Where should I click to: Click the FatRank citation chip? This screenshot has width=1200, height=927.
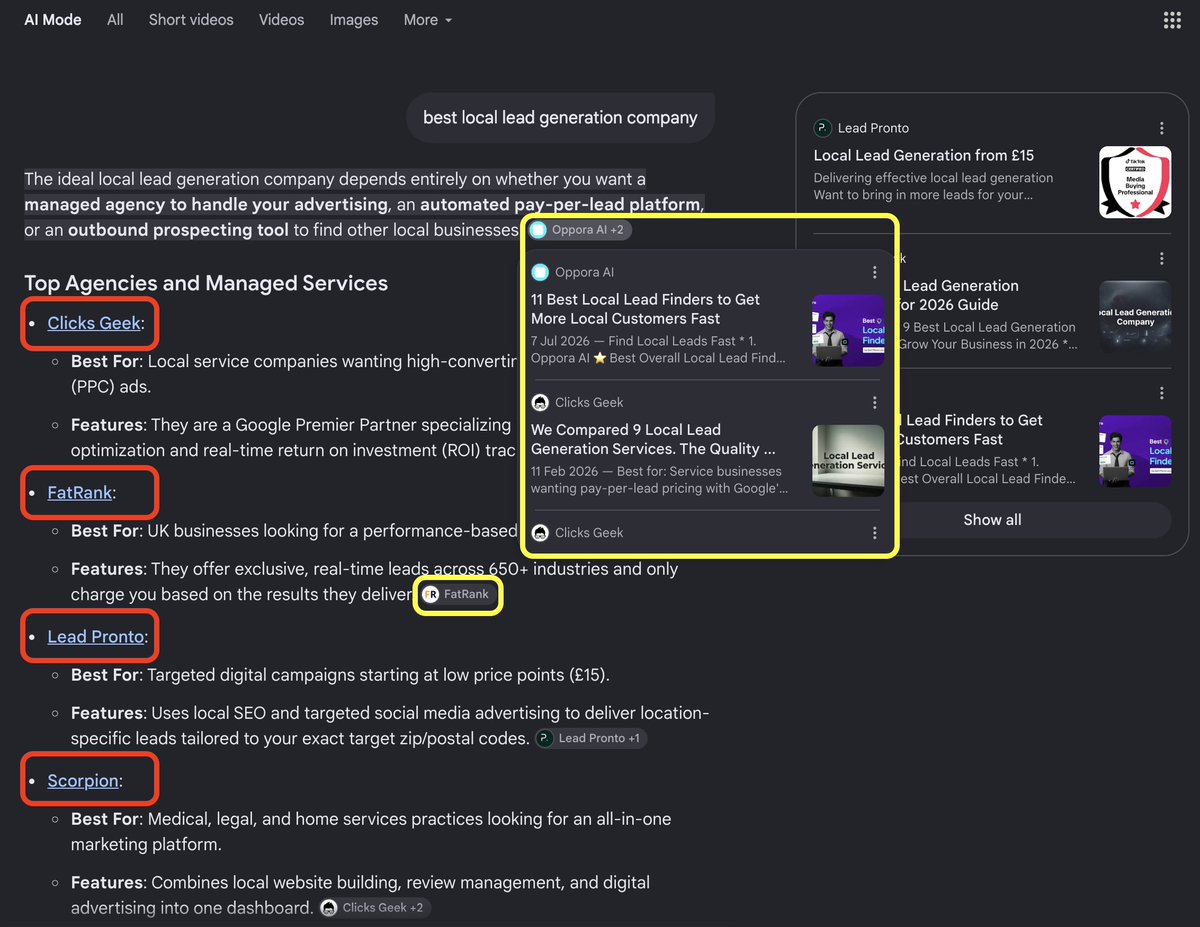coord(457,595)
